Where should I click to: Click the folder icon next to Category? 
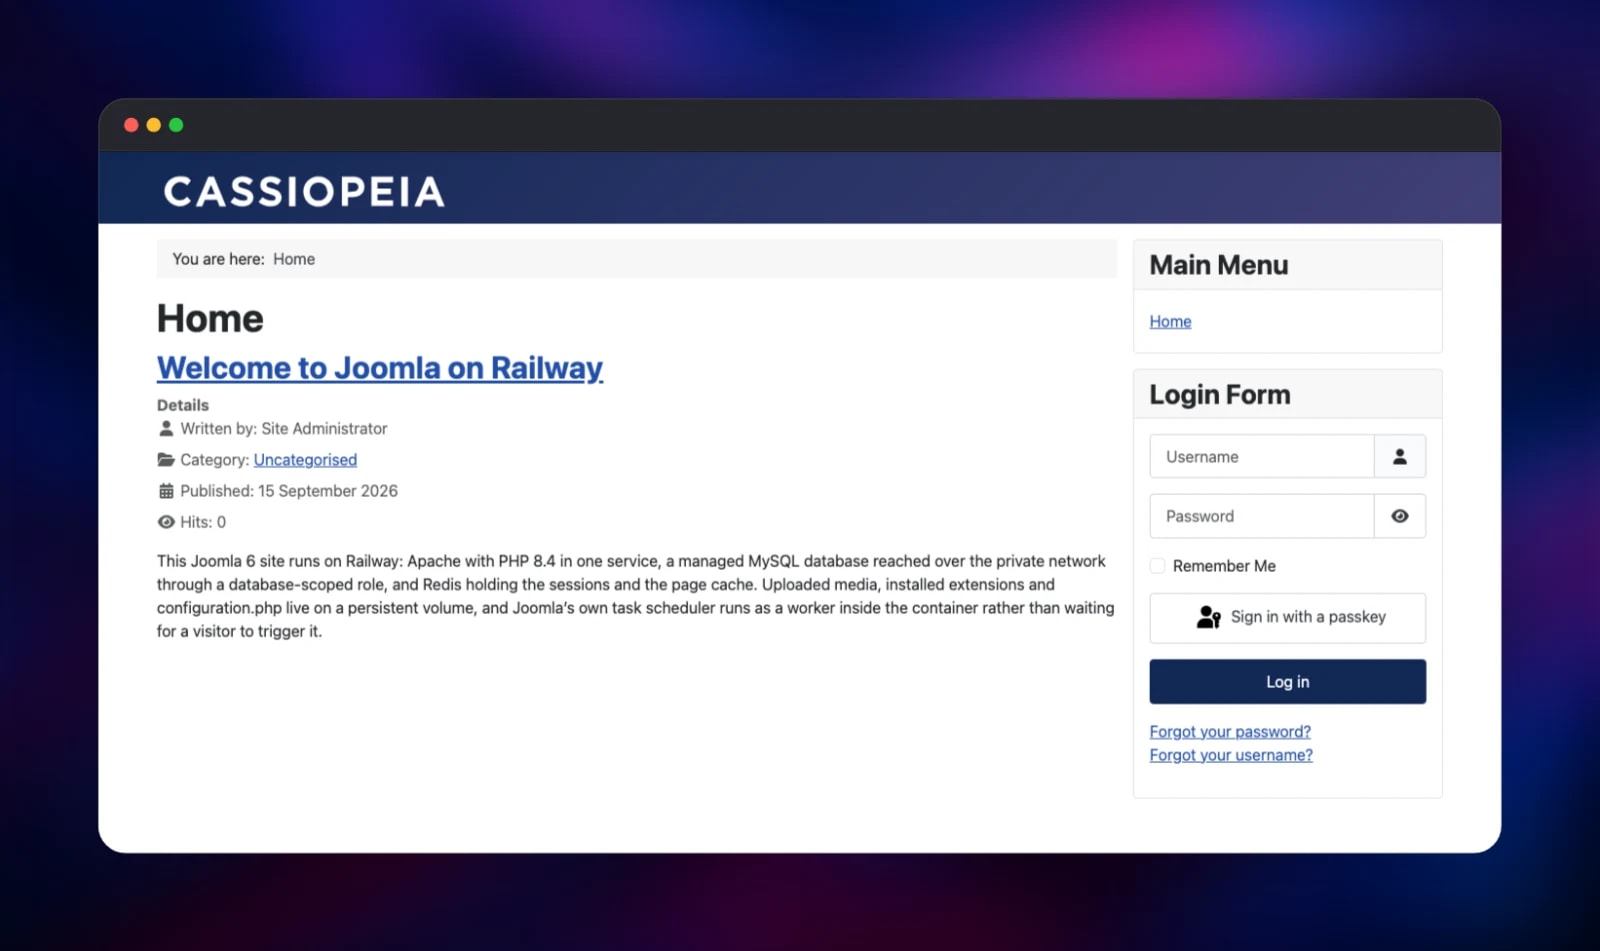[166, 460]
